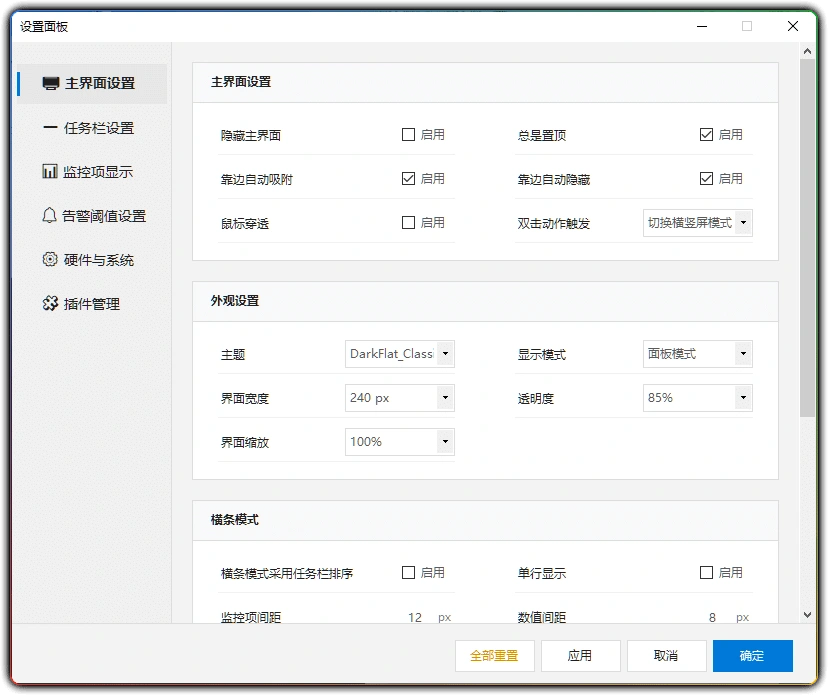
Task: Uncheck 总是置顶 checkbox
Action: 706,135
